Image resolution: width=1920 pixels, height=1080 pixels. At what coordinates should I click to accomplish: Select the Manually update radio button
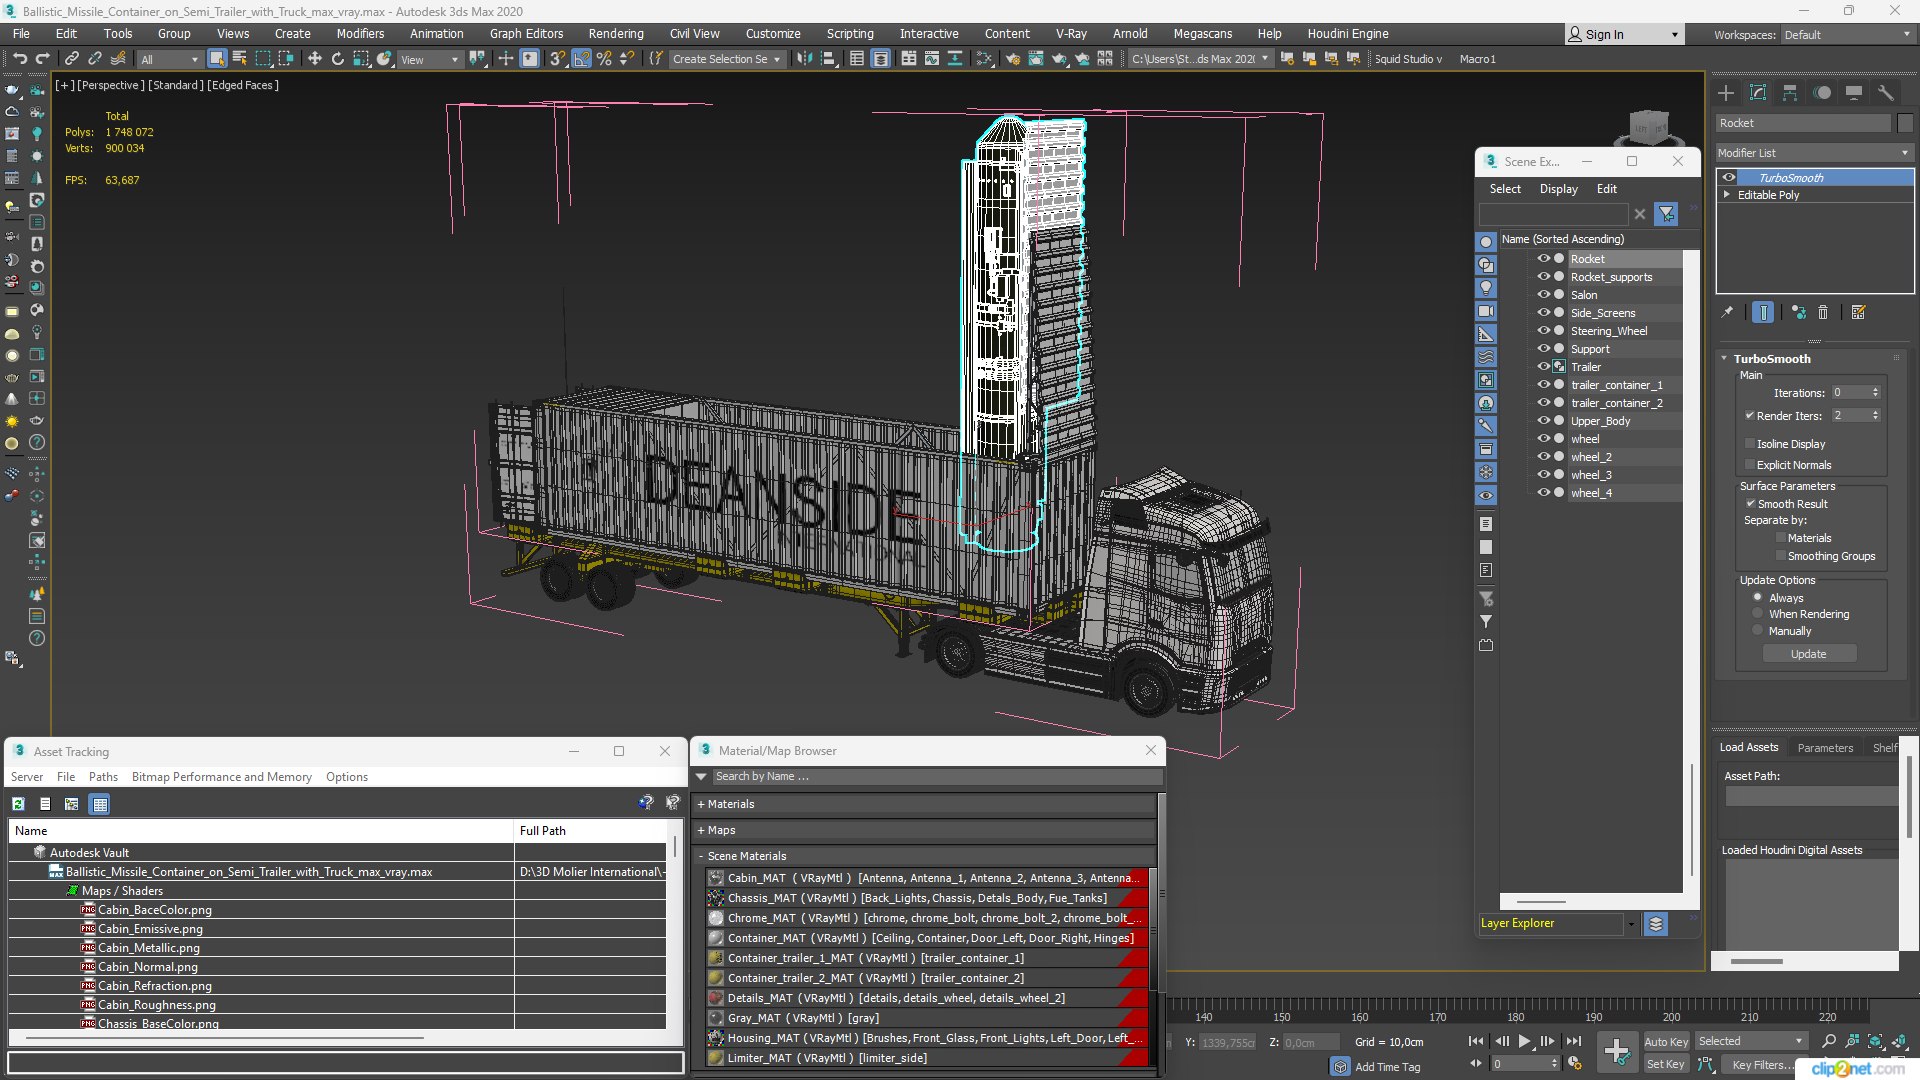pyautogui.click(x=1757, y=631)
